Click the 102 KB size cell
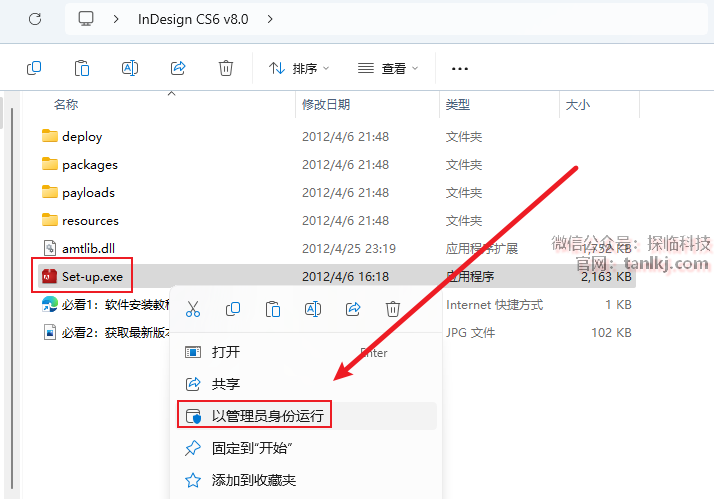This screenshot has width=714, height=499. coord(611,332)
